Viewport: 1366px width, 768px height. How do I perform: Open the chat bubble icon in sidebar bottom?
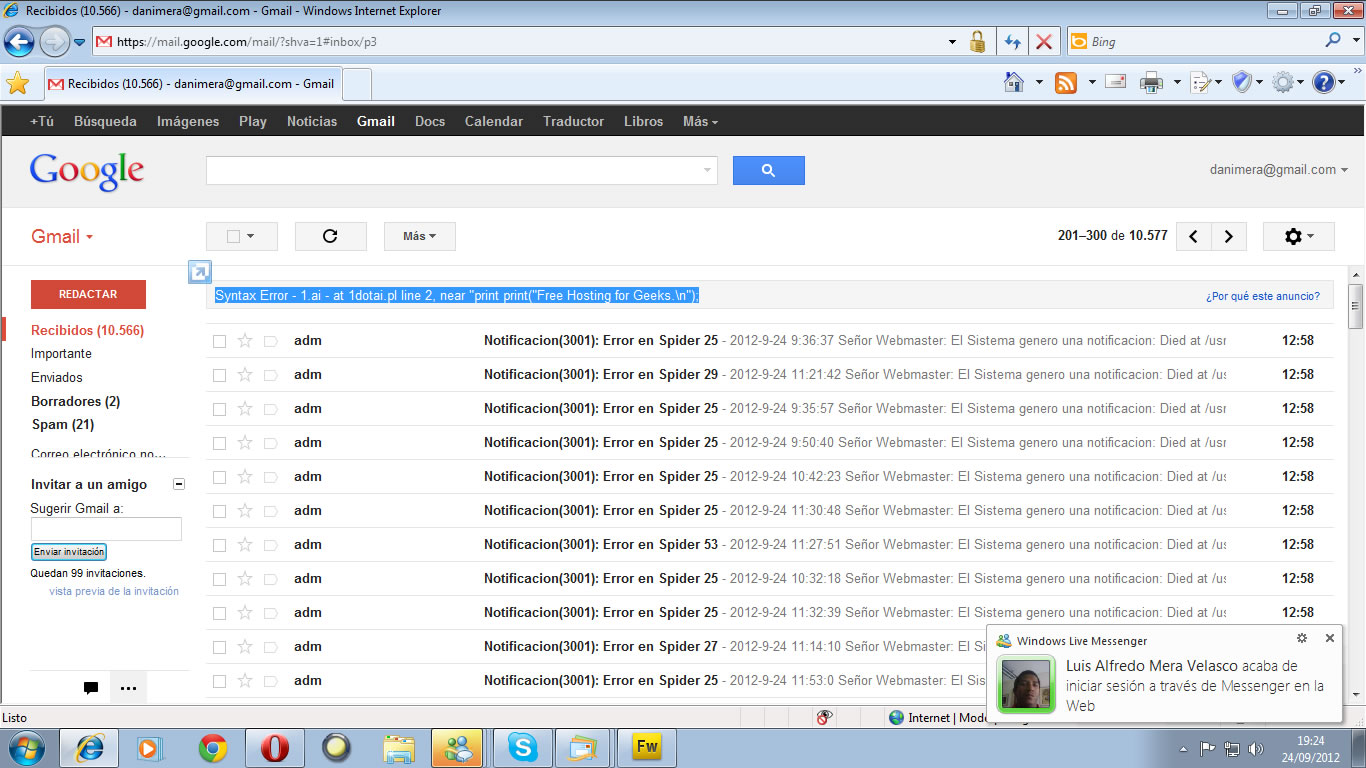click(91, 688)
